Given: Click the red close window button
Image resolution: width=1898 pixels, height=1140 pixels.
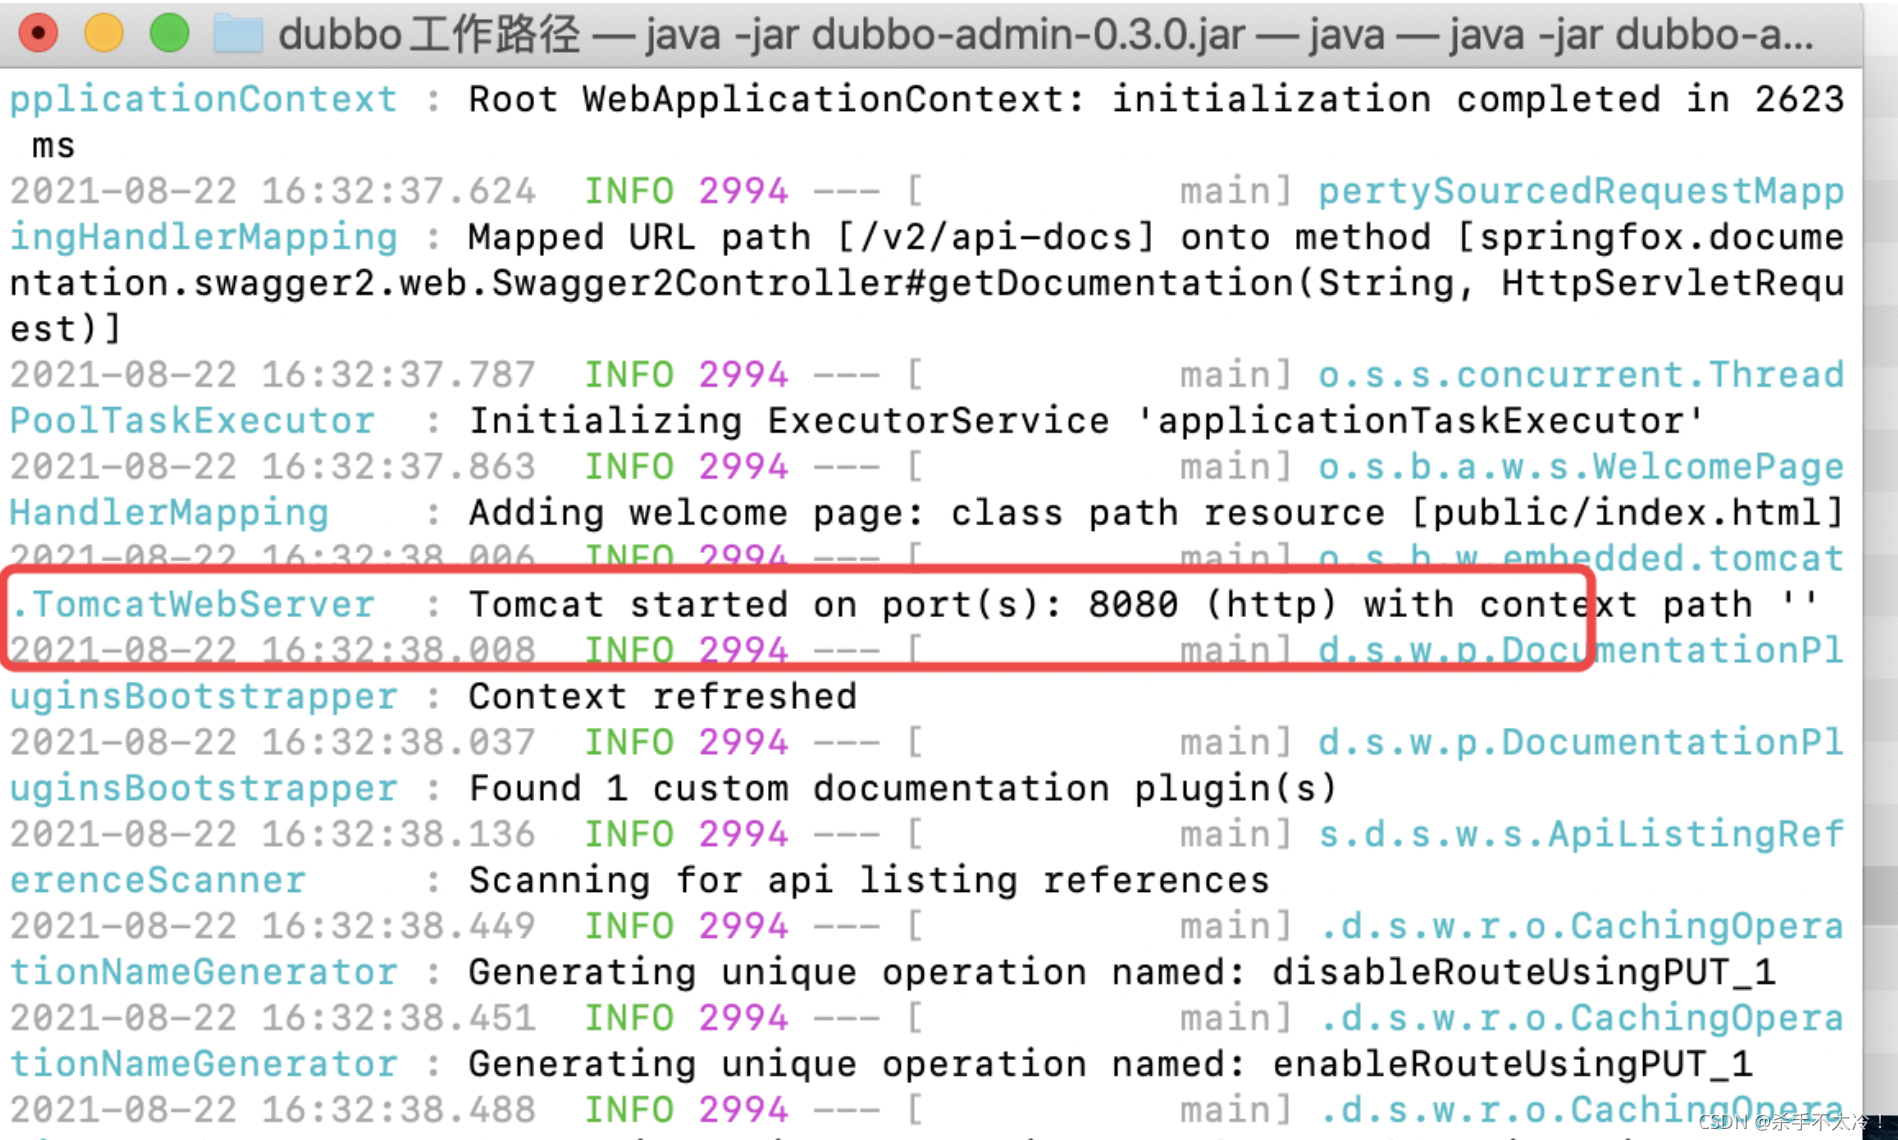Looking at the screenshot, I should click(37, 33).
